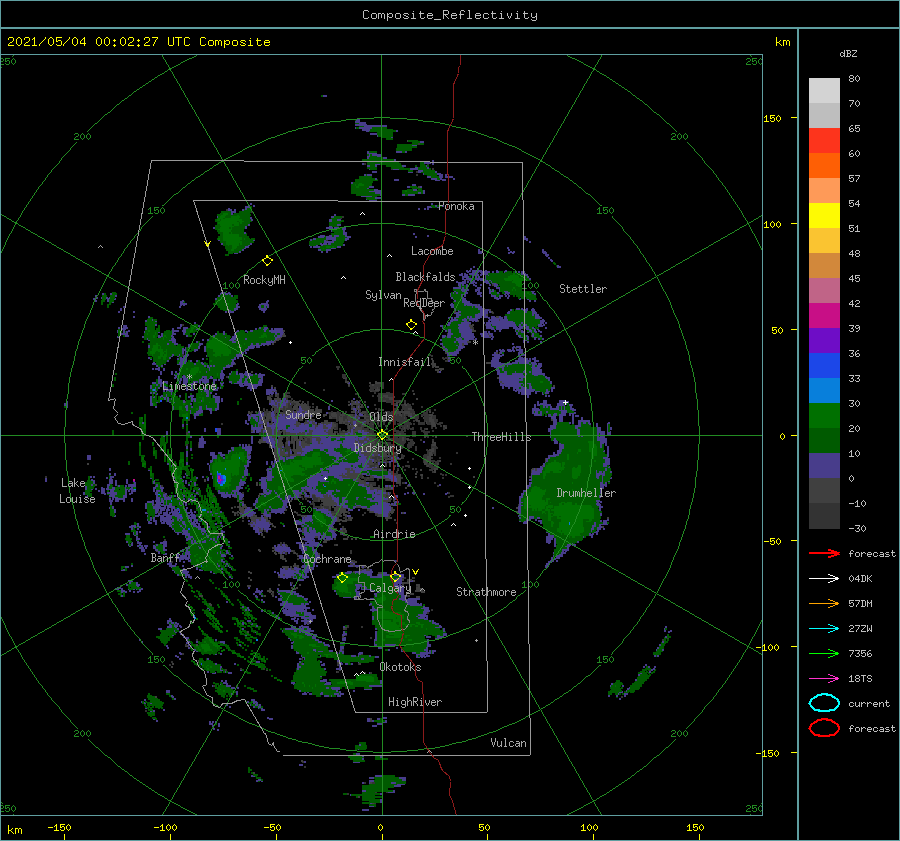900x841 pixels.
Task: Click the magenta 18TS arrow icon
Action: pos(824,679)
